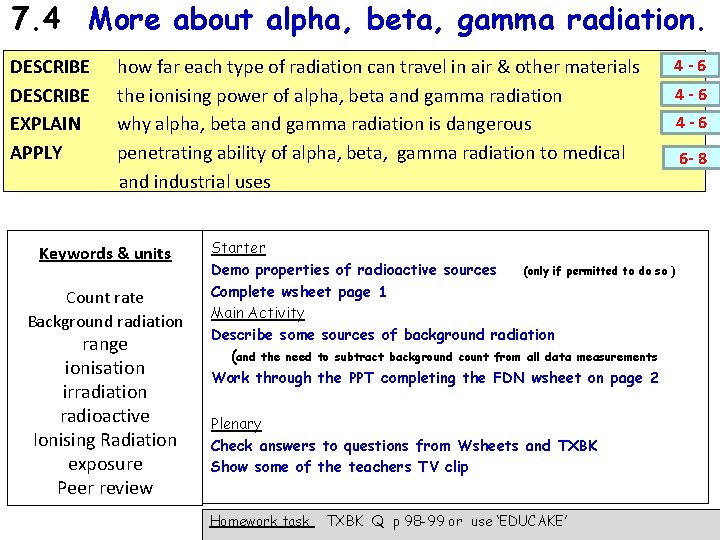The width and height of the screenshot is (720, 540).
Task: Click the 'Main Activity' heading
Action: 258,313
